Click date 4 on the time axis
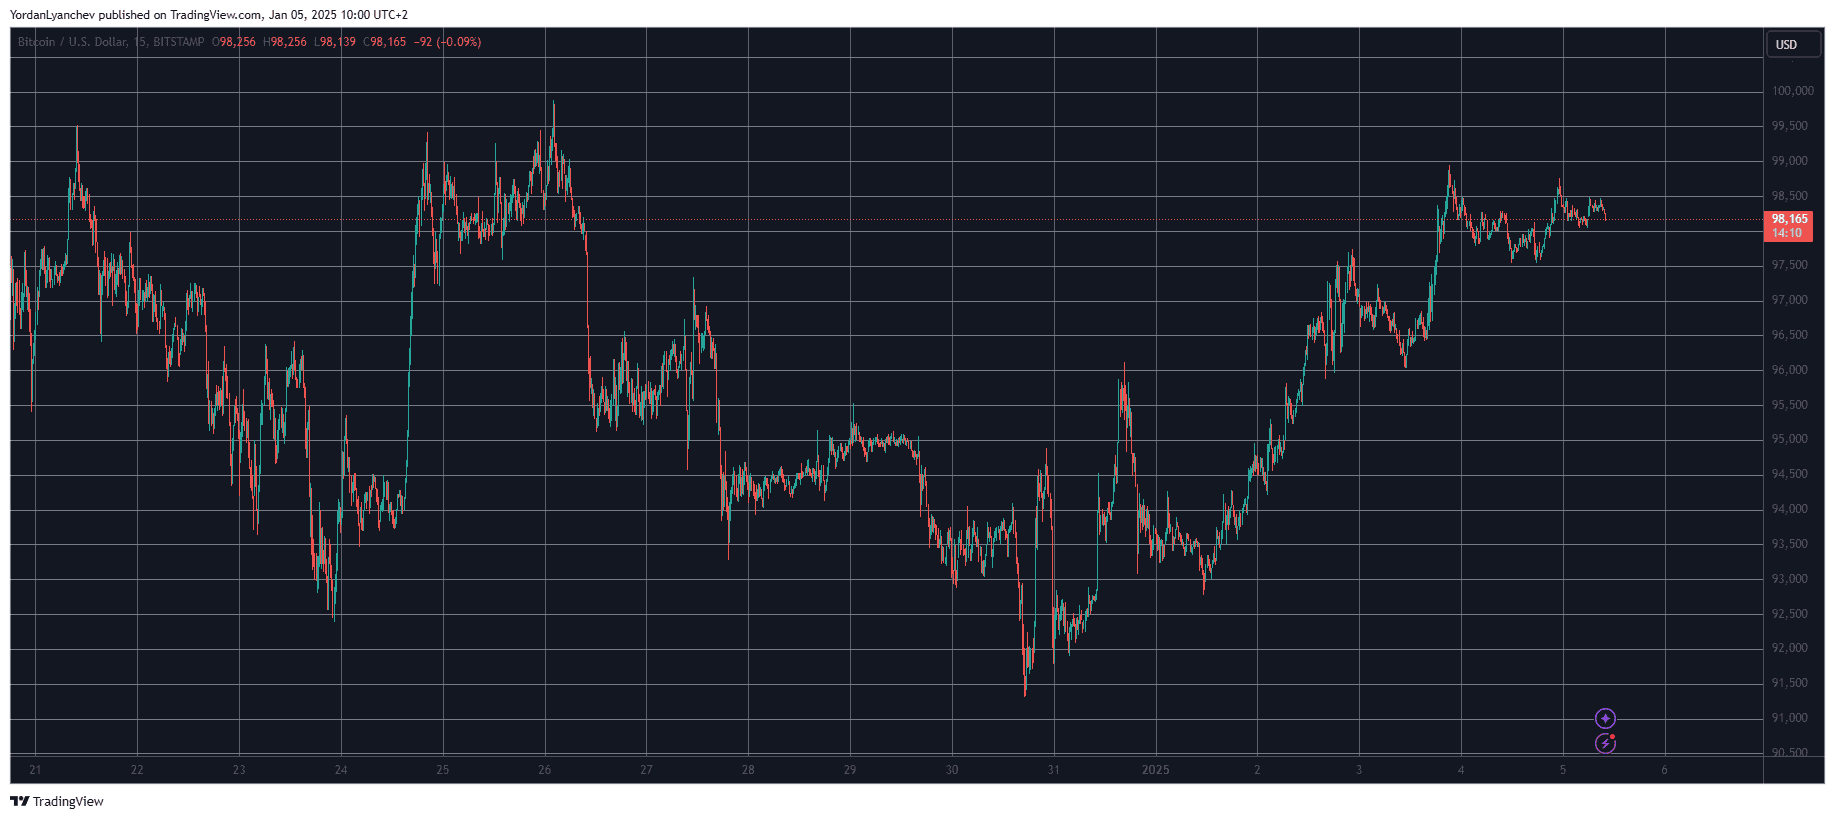Viewport: 1835px width, 819px height. 1461,770
